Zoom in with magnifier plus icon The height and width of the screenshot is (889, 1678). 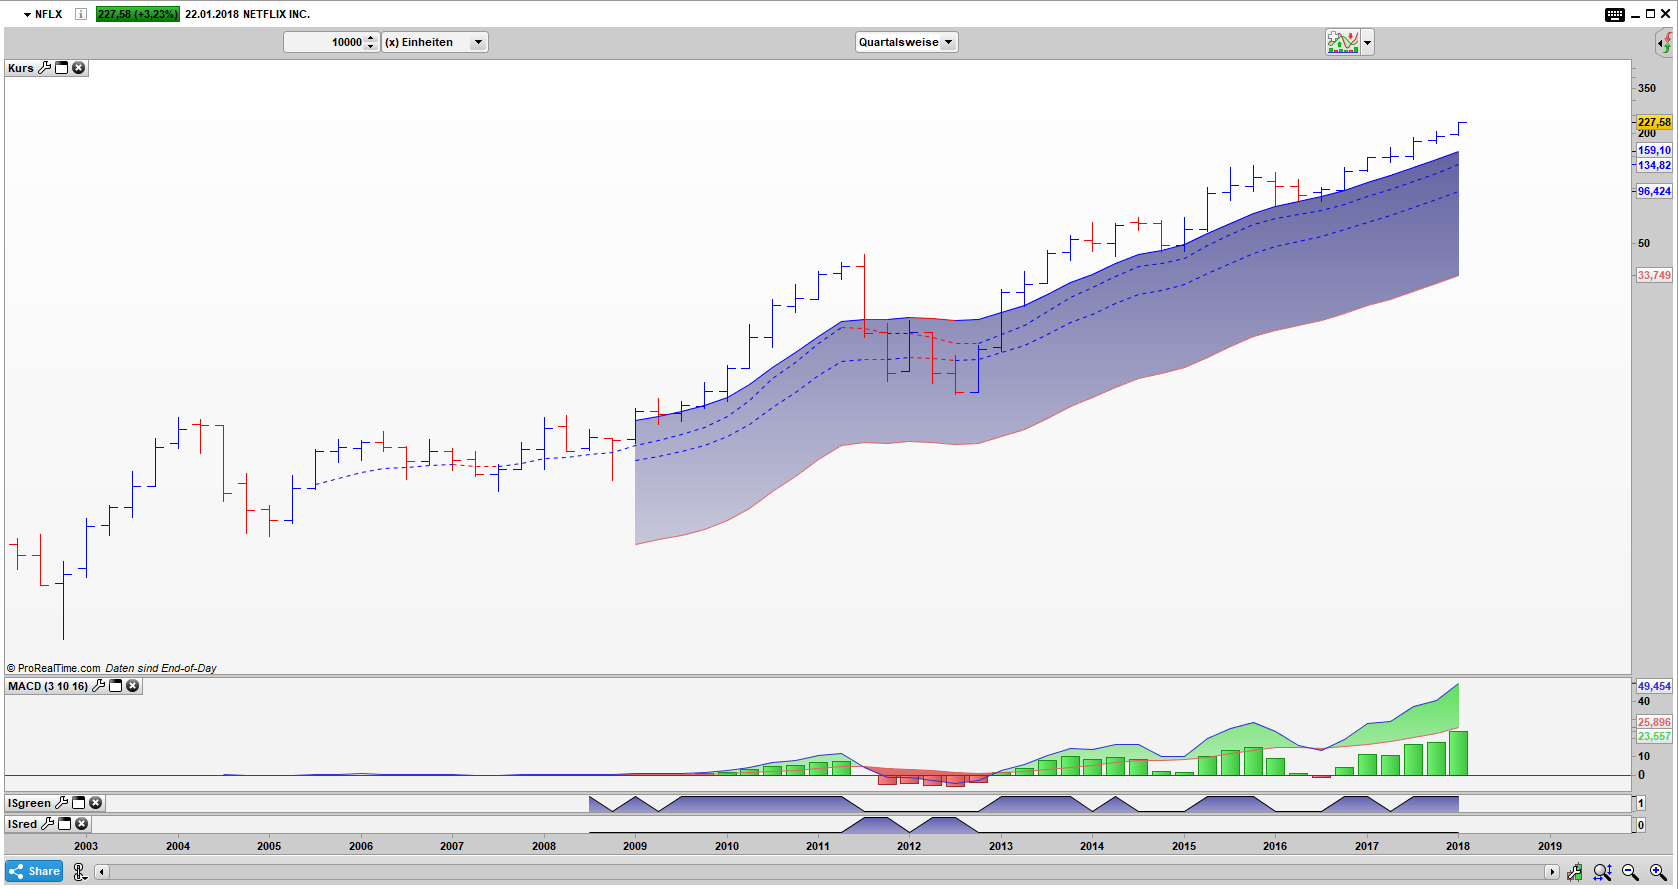coord(1657,872)
